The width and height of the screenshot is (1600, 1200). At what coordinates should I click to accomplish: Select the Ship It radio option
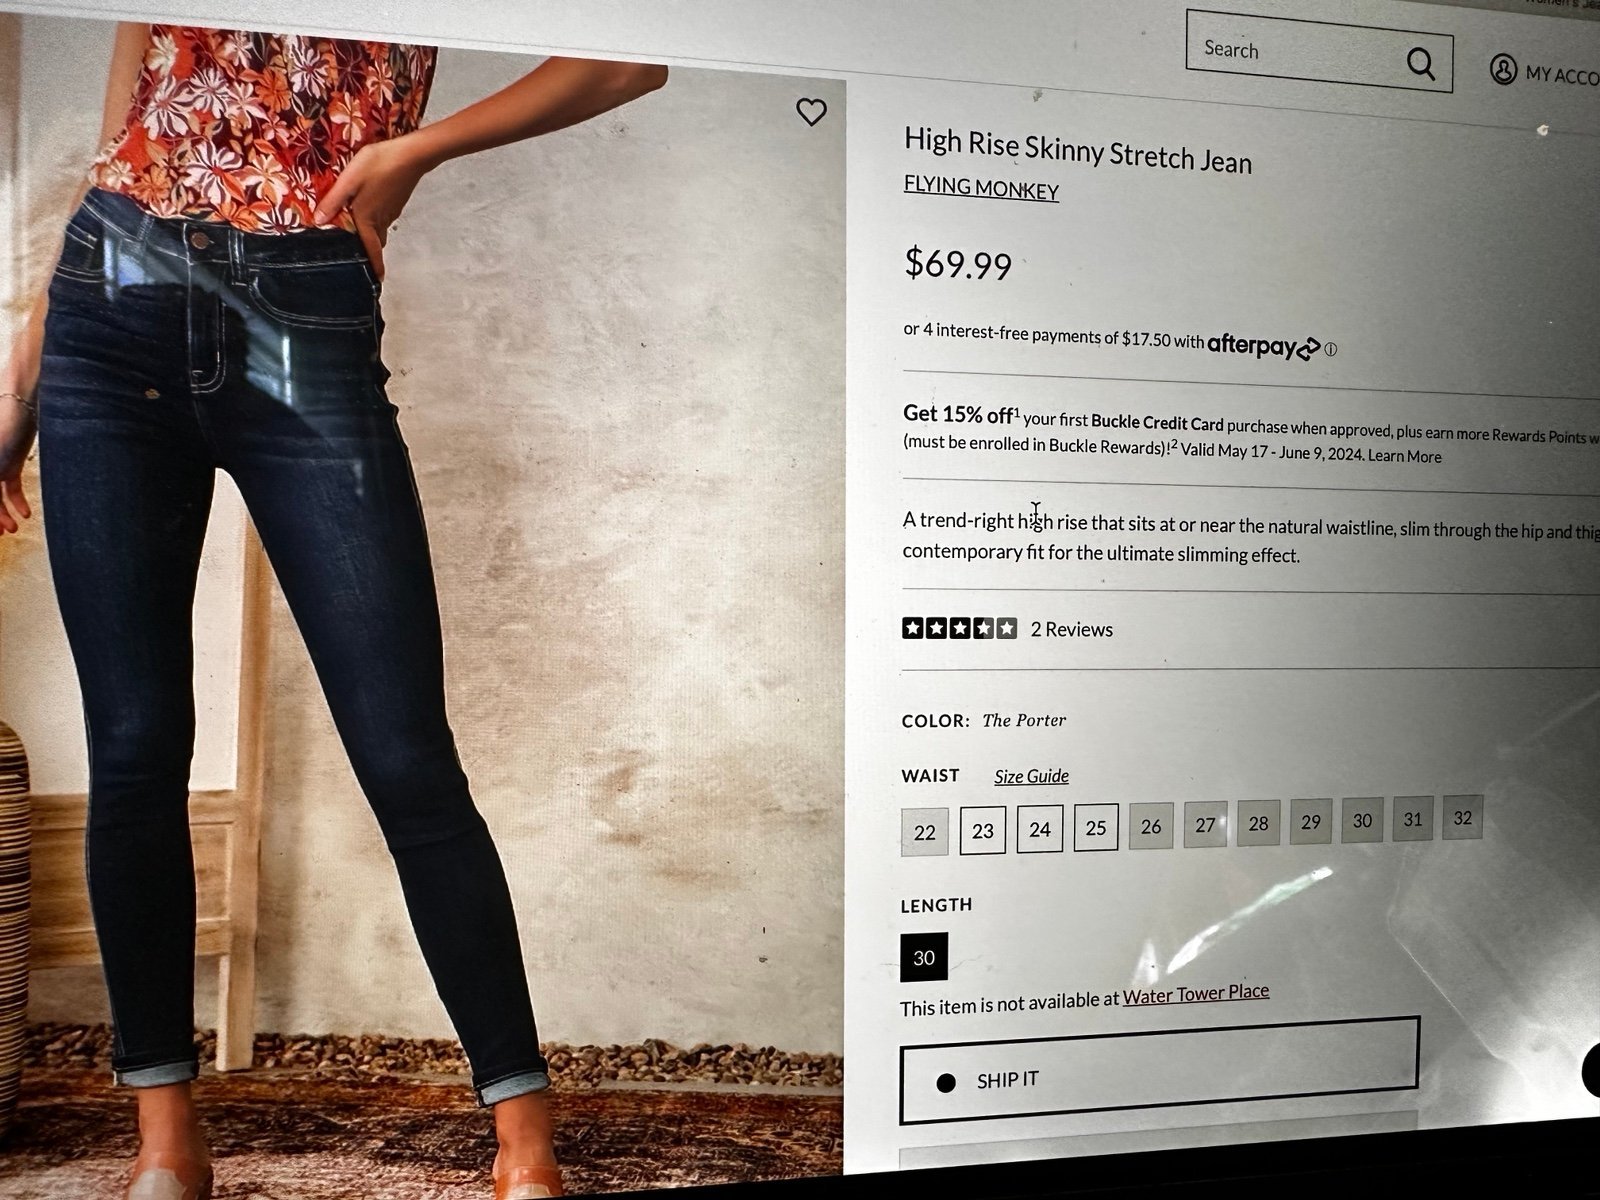946,1082
